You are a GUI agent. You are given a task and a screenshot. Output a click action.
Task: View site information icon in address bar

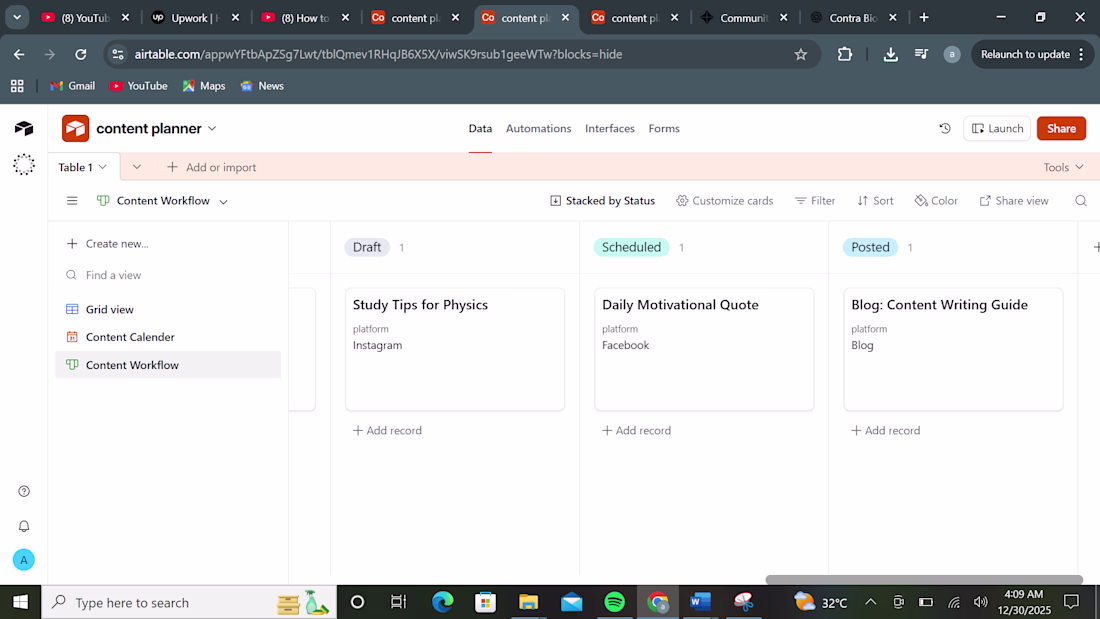pos(118,54)
